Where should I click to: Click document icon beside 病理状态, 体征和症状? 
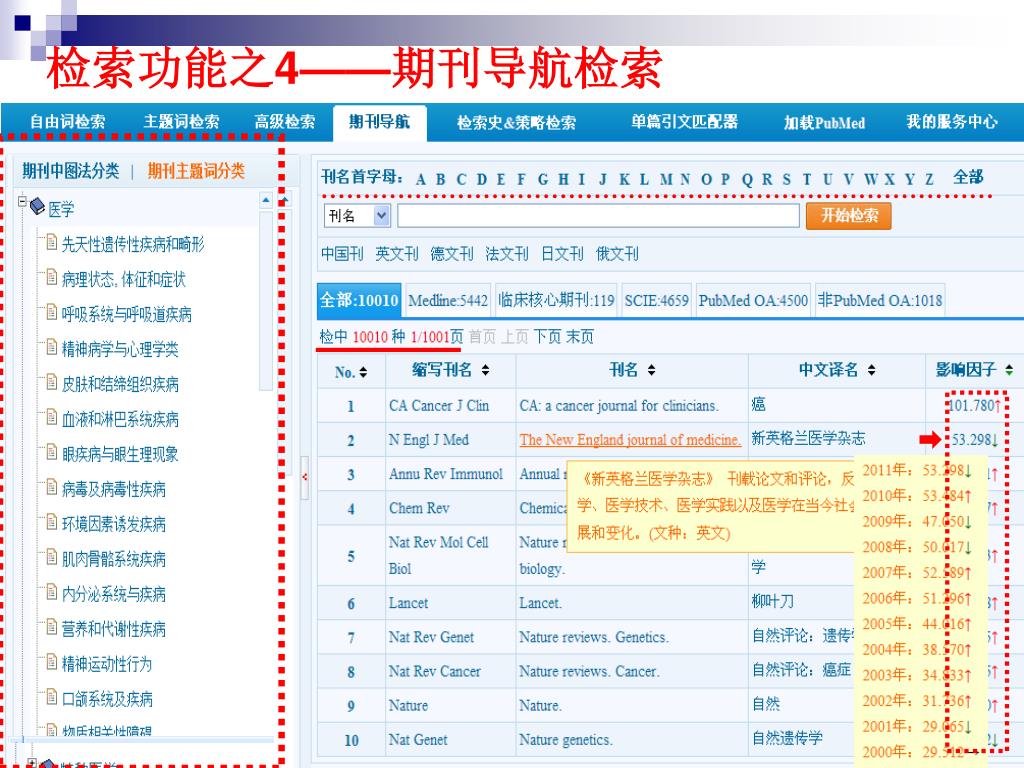pyautogui.click(x=52, y=278)
